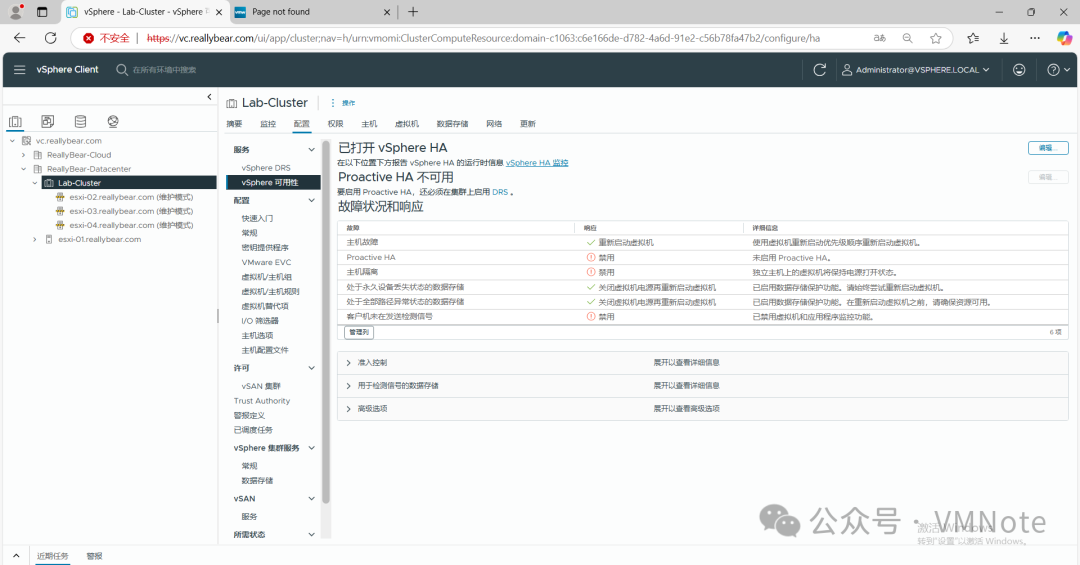This screenshot has height=565, width=1080.
Task: Open the 数据存储 tab
Action: click(x=452, y=124)
